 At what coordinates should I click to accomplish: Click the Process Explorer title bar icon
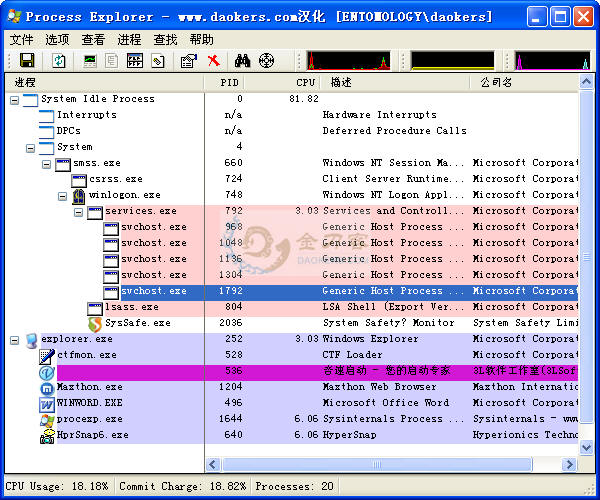[15, 16]
